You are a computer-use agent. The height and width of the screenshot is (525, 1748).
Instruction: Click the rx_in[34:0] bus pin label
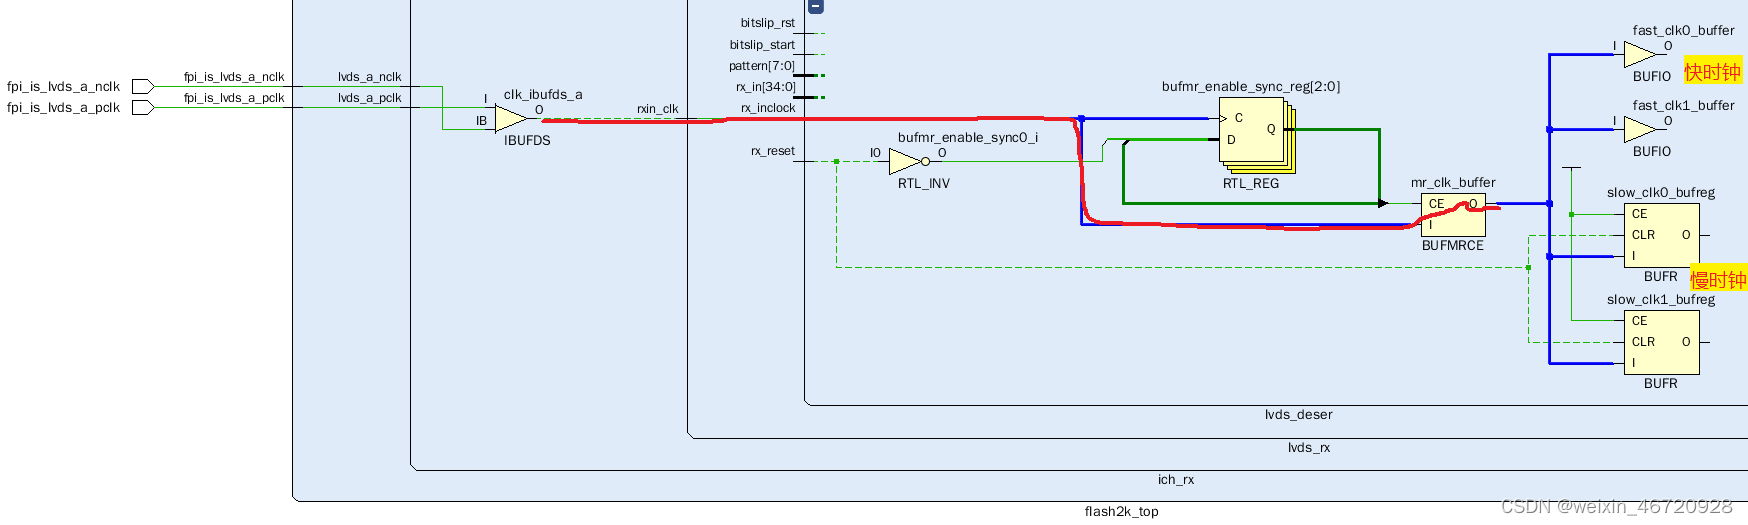(766, 87)
